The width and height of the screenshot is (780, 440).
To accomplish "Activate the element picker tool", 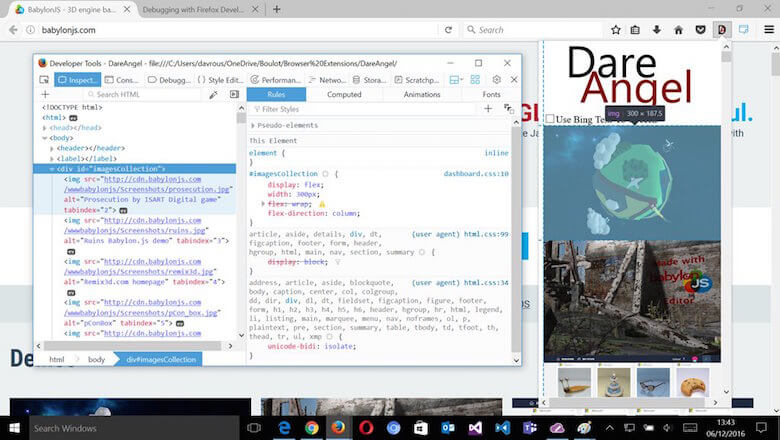I will coord(43,79).
